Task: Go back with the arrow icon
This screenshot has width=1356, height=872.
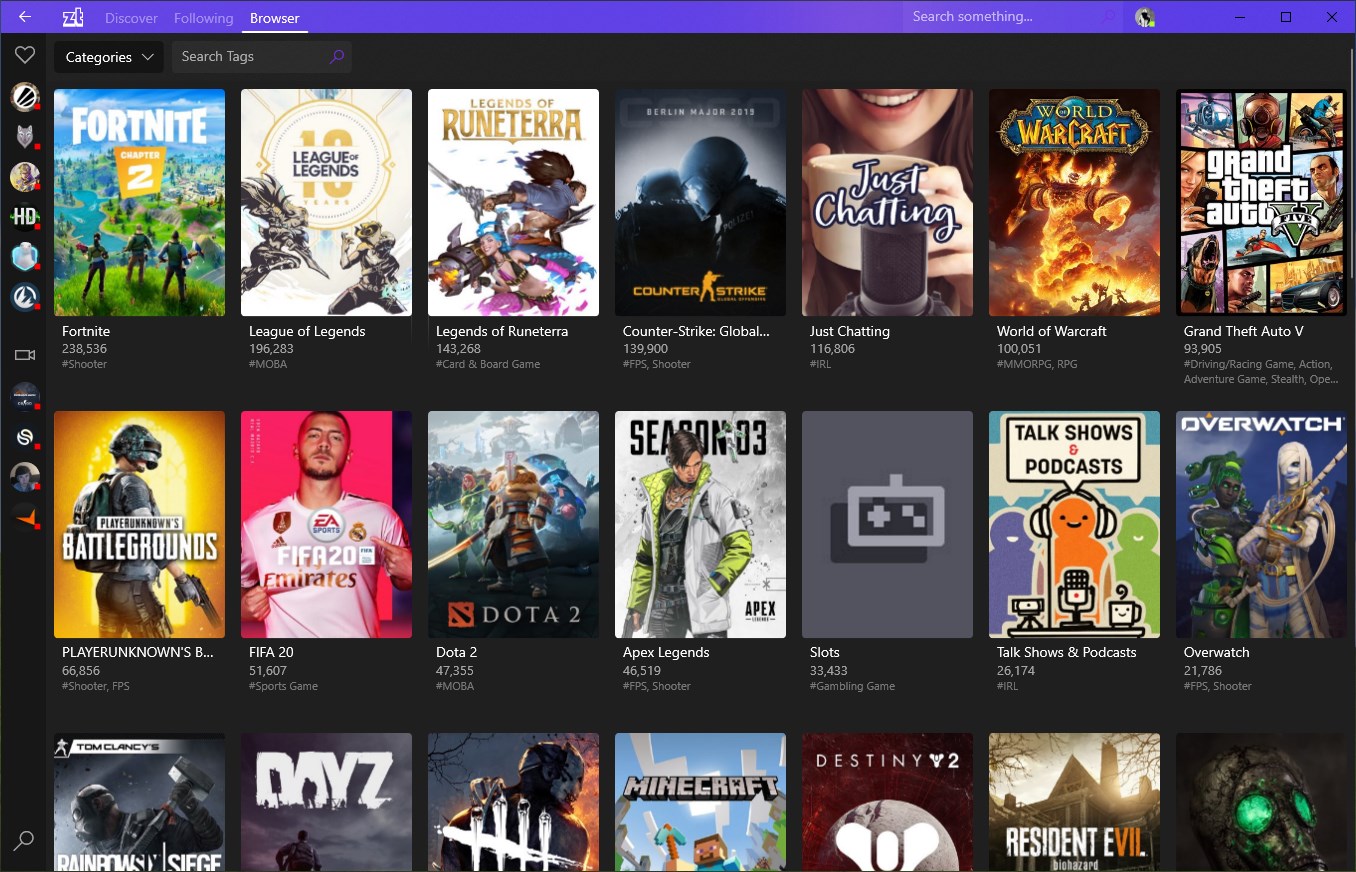Action: pyautogui.click(x=24, y=17)
